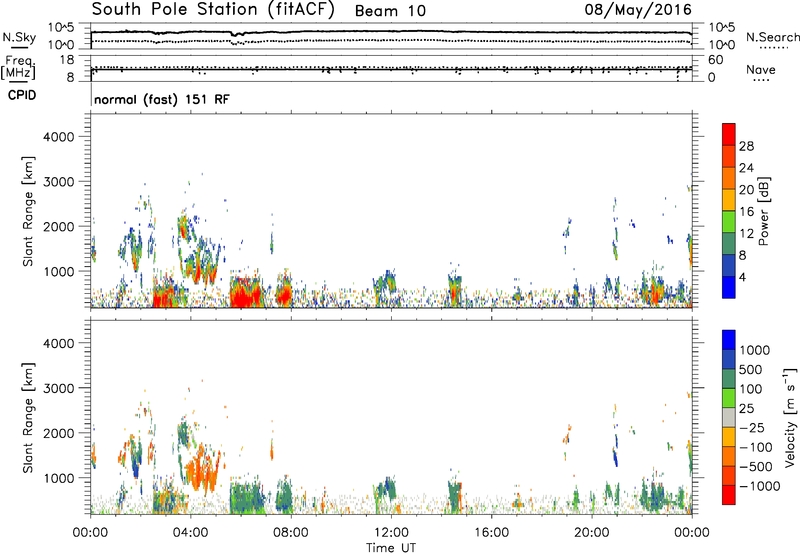800x554 pixels.
Task: Click the Time UT axis title
Action: [391, 548]
